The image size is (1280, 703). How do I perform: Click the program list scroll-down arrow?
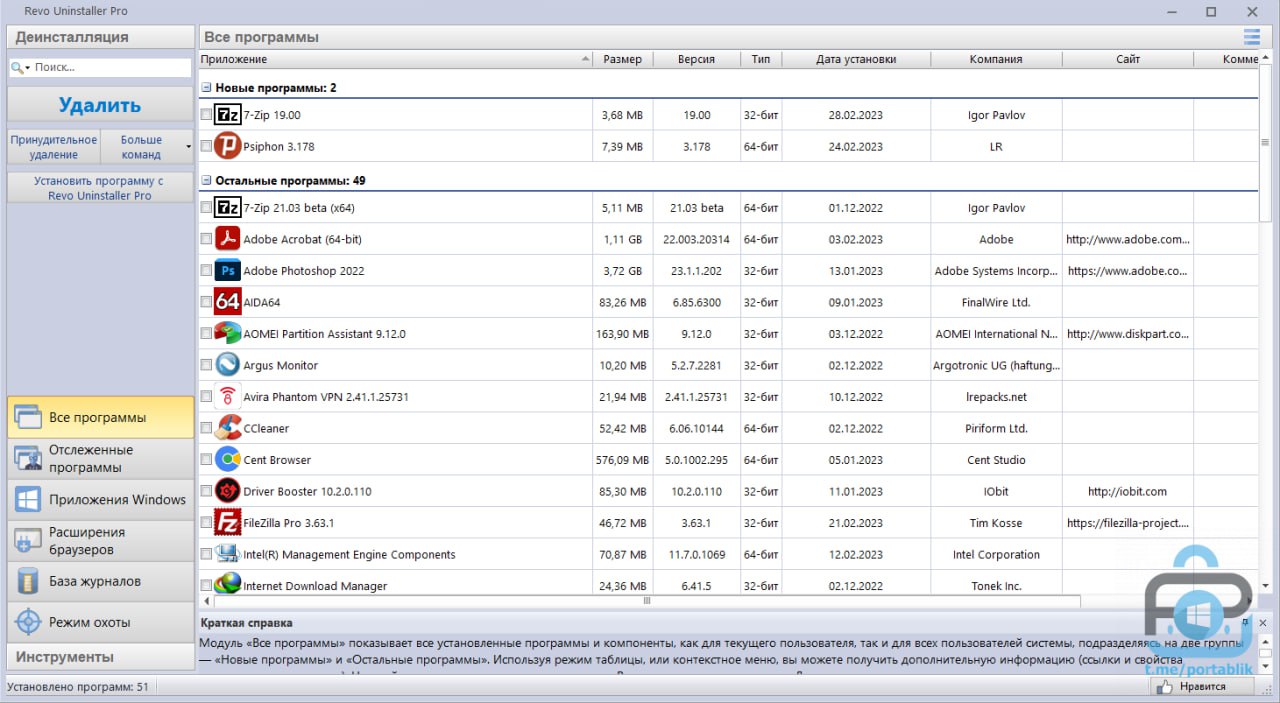point(1265,586)
